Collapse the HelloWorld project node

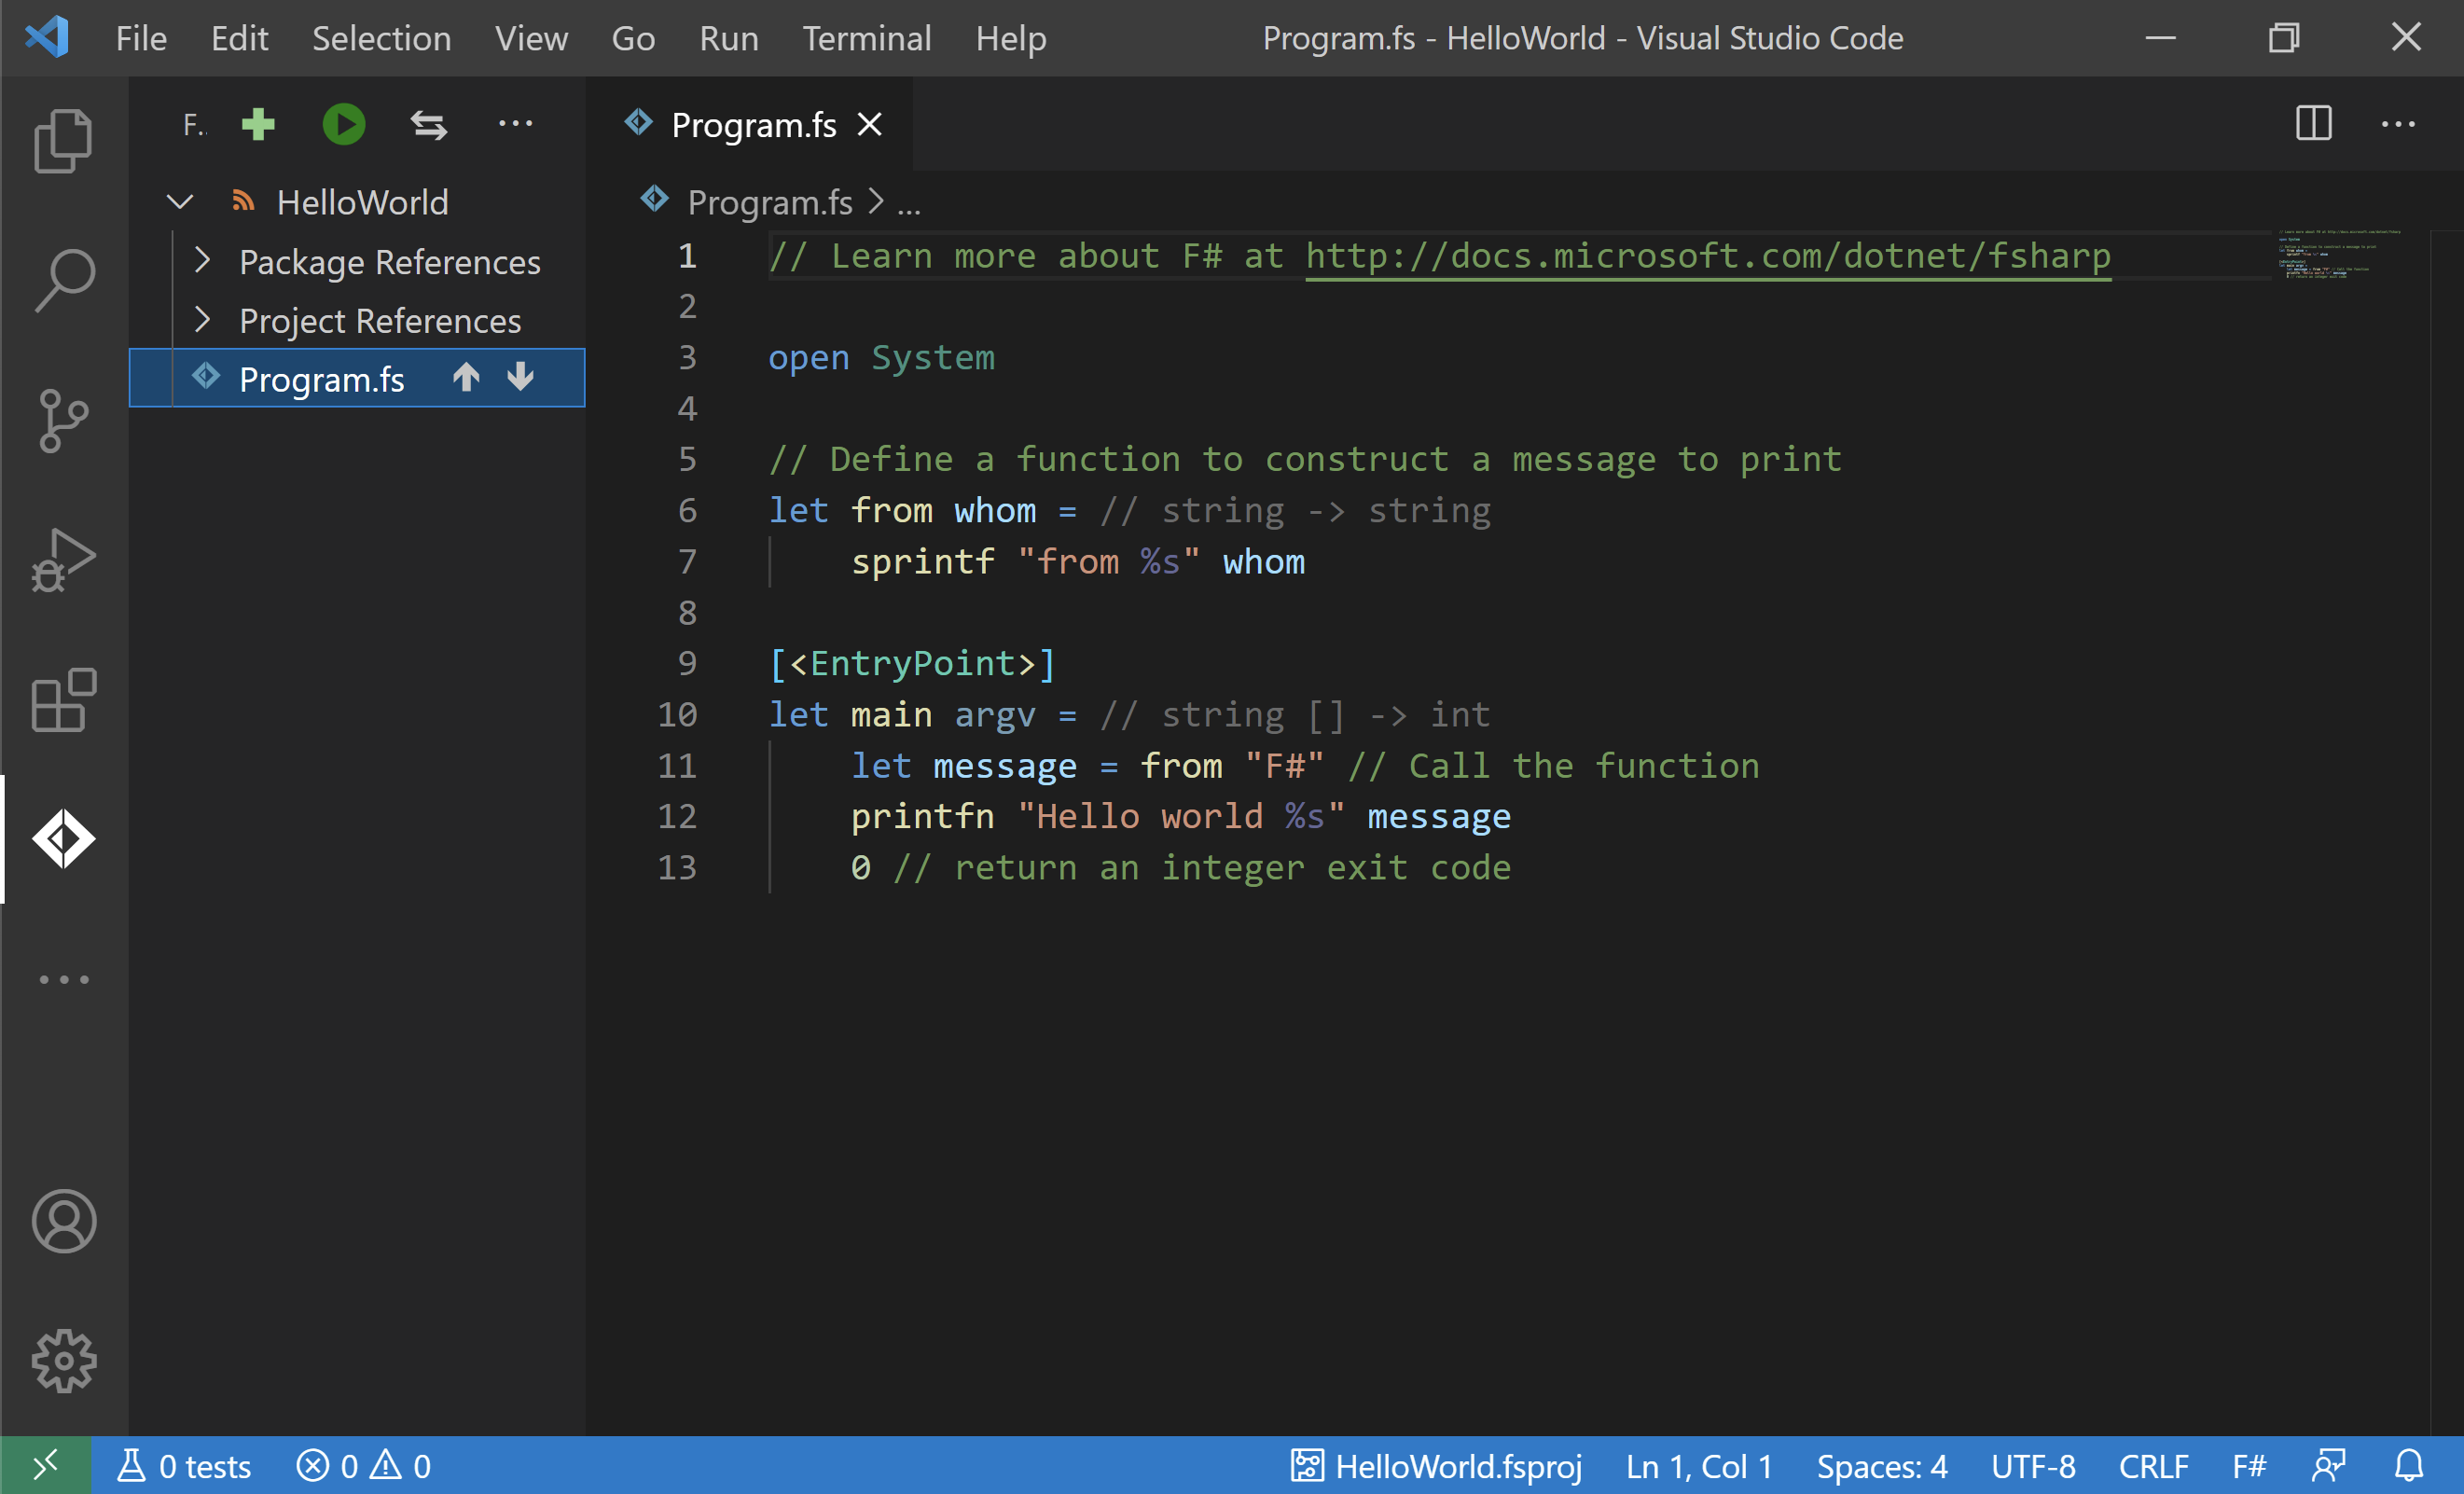pos(180,203)
